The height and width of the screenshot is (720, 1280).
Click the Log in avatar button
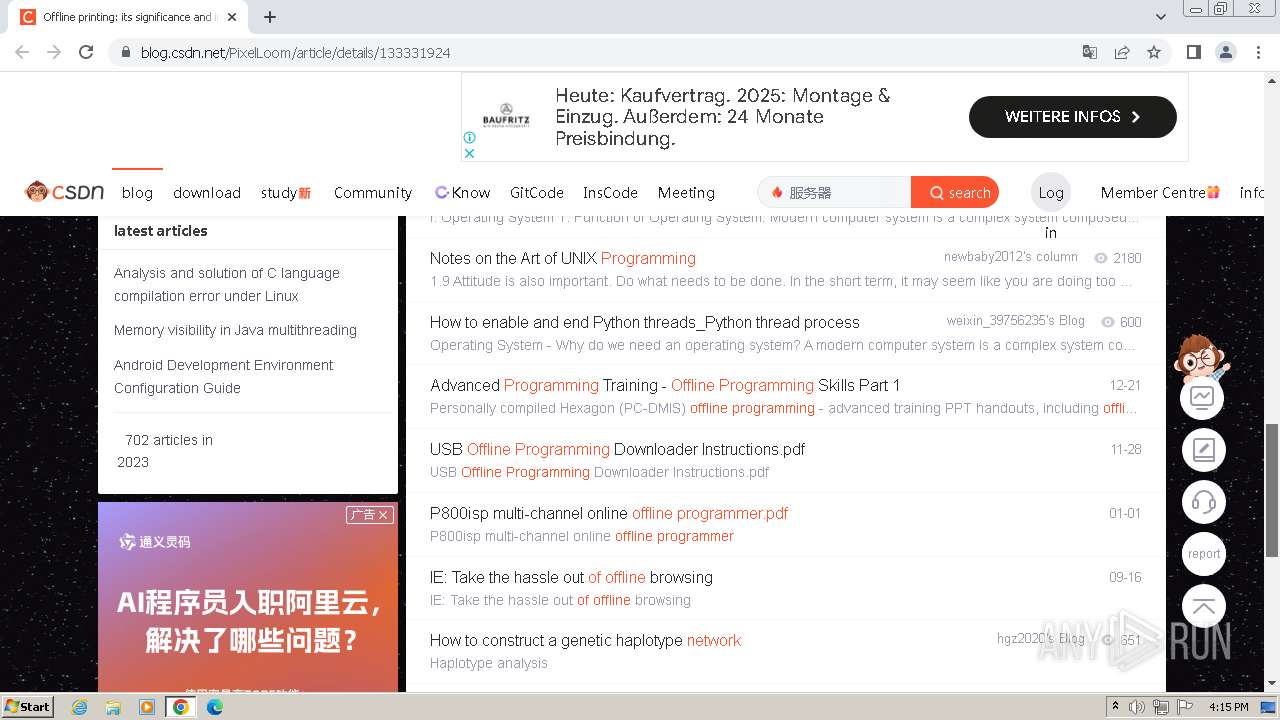point(1050,192)
